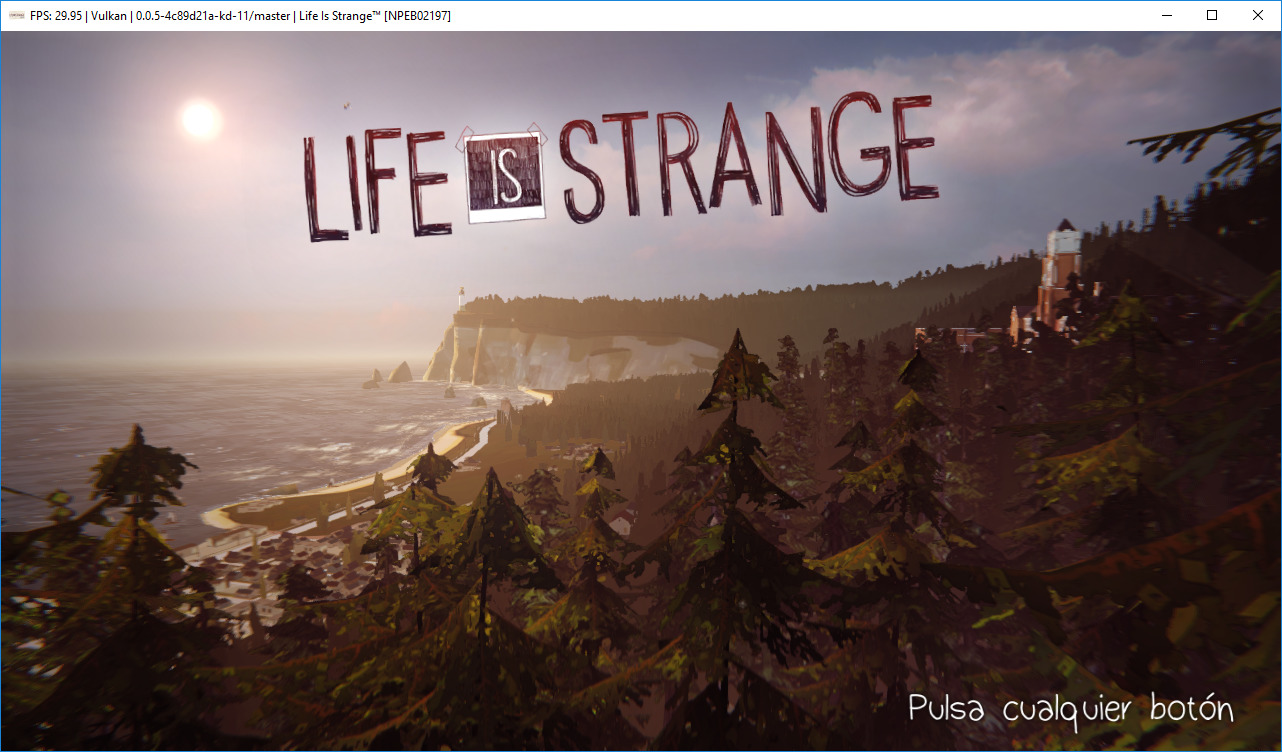Click the "Pulsa cualquier botón" prompt

click(x=1071, y=709)
